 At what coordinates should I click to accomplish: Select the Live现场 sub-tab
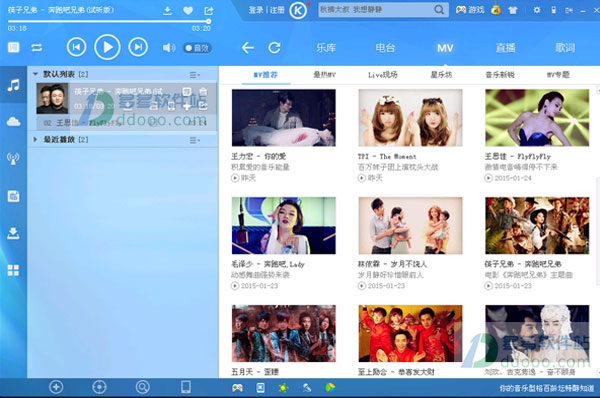(x=383, y=75)
